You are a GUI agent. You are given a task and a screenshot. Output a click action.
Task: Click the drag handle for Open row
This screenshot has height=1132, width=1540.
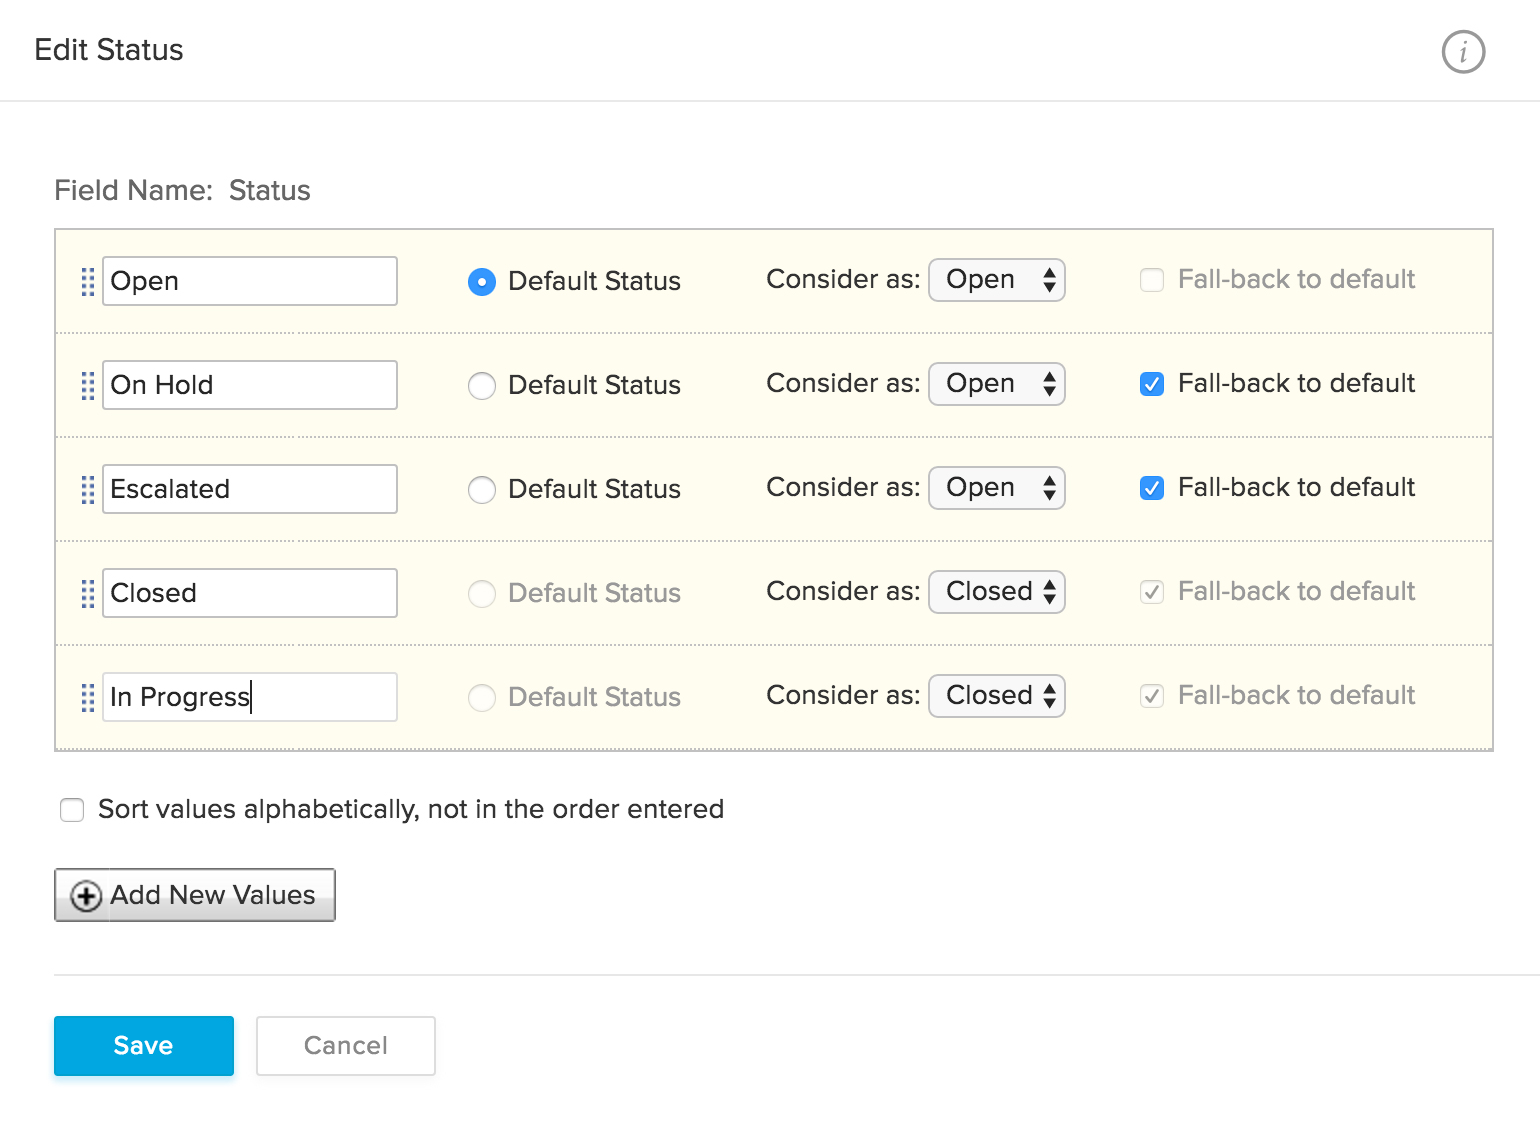coord(88,282)
